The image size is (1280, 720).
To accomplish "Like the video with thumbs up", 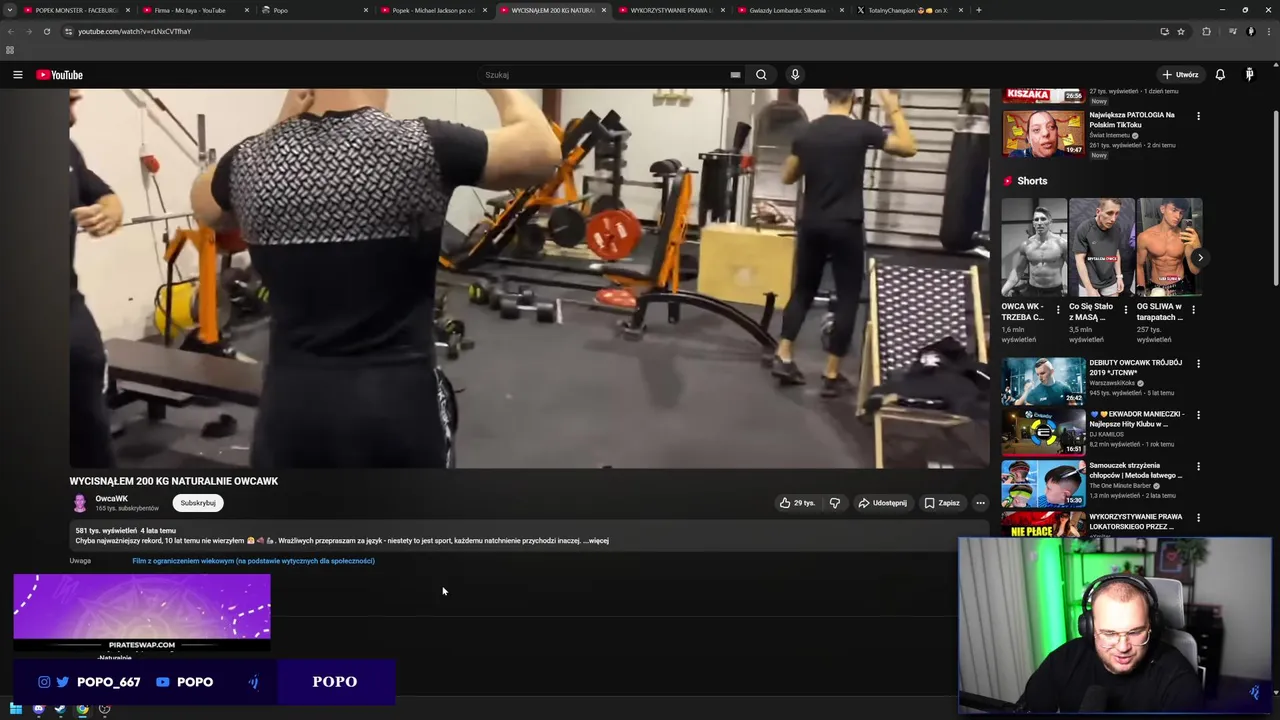I will [797, 503].
